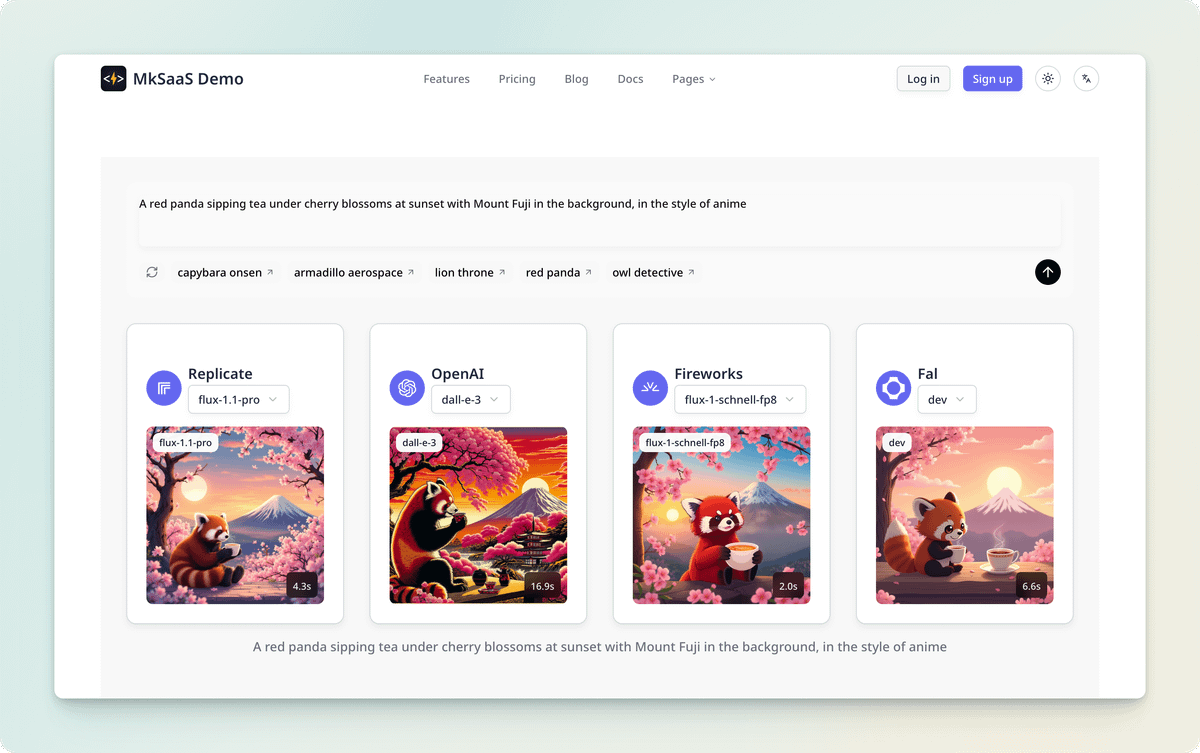
Task: Click the OpenAI provider logo icon
Action: [x=407, y=388]
